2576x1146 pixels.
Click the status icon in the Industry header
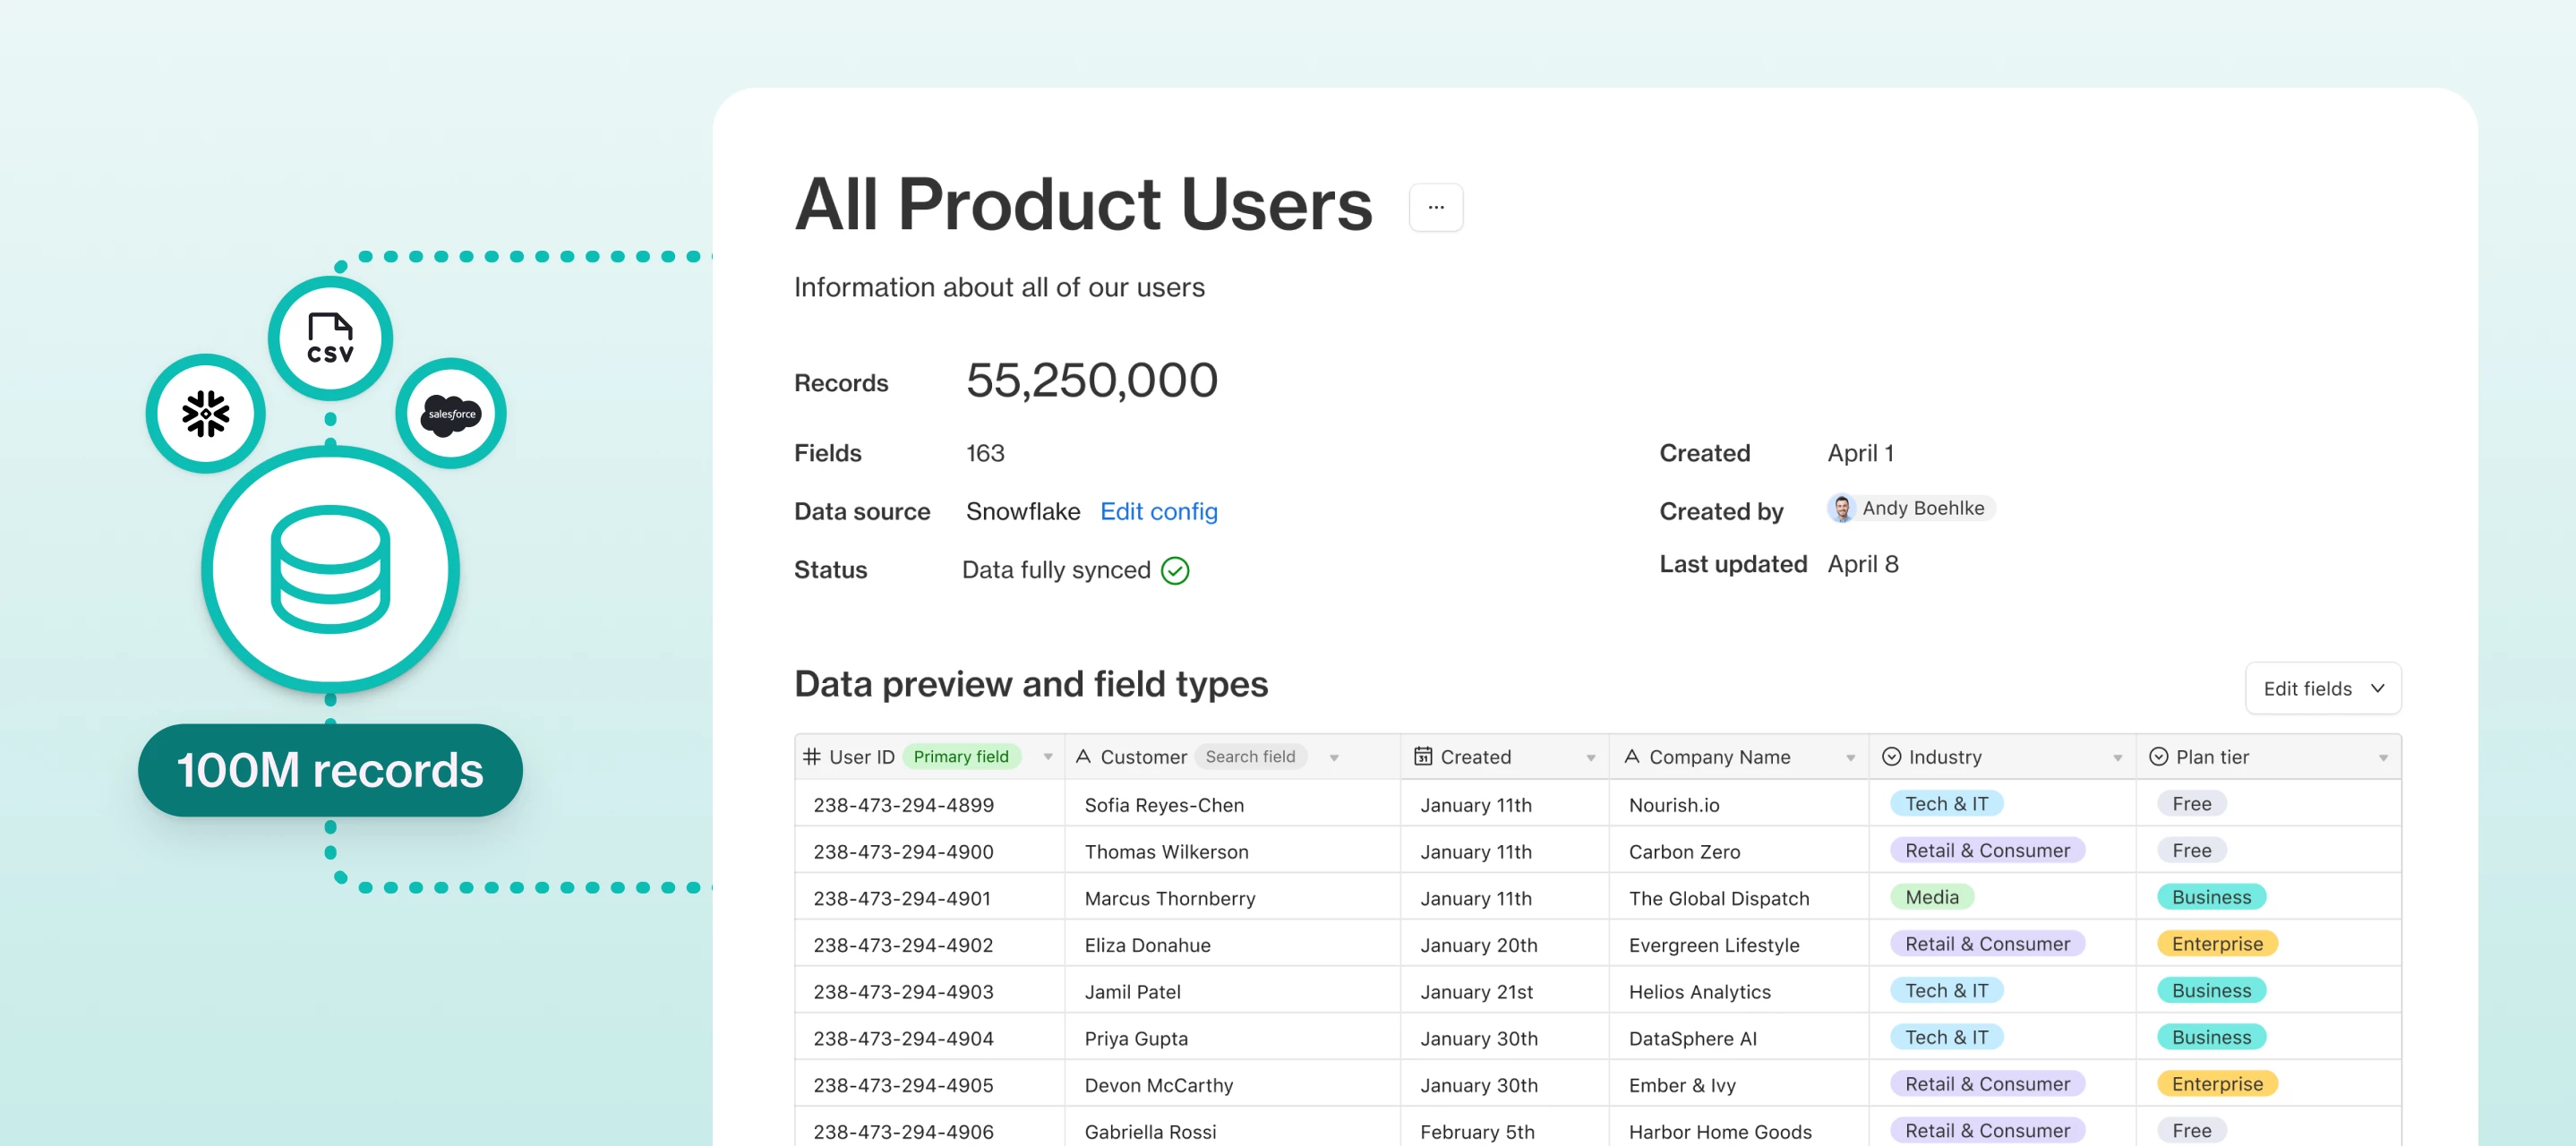[1891, 757]
